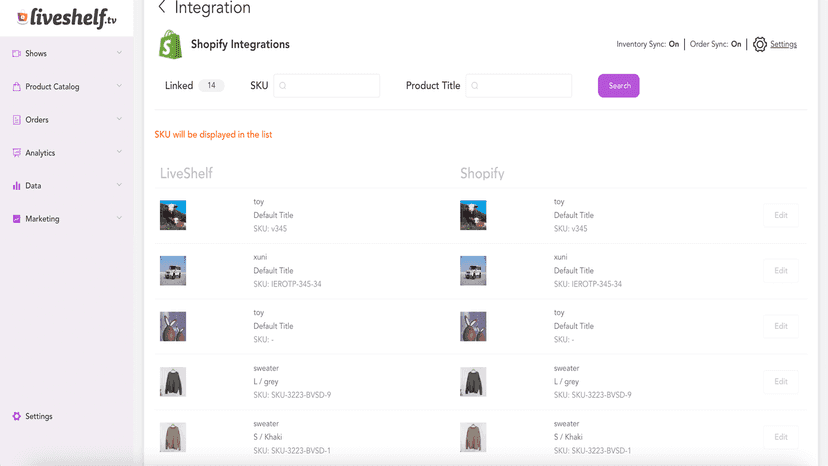This screenshot has width=828, height=466.
Task: Go back using the Integration arrow
Action: click(x=162, y=7)
